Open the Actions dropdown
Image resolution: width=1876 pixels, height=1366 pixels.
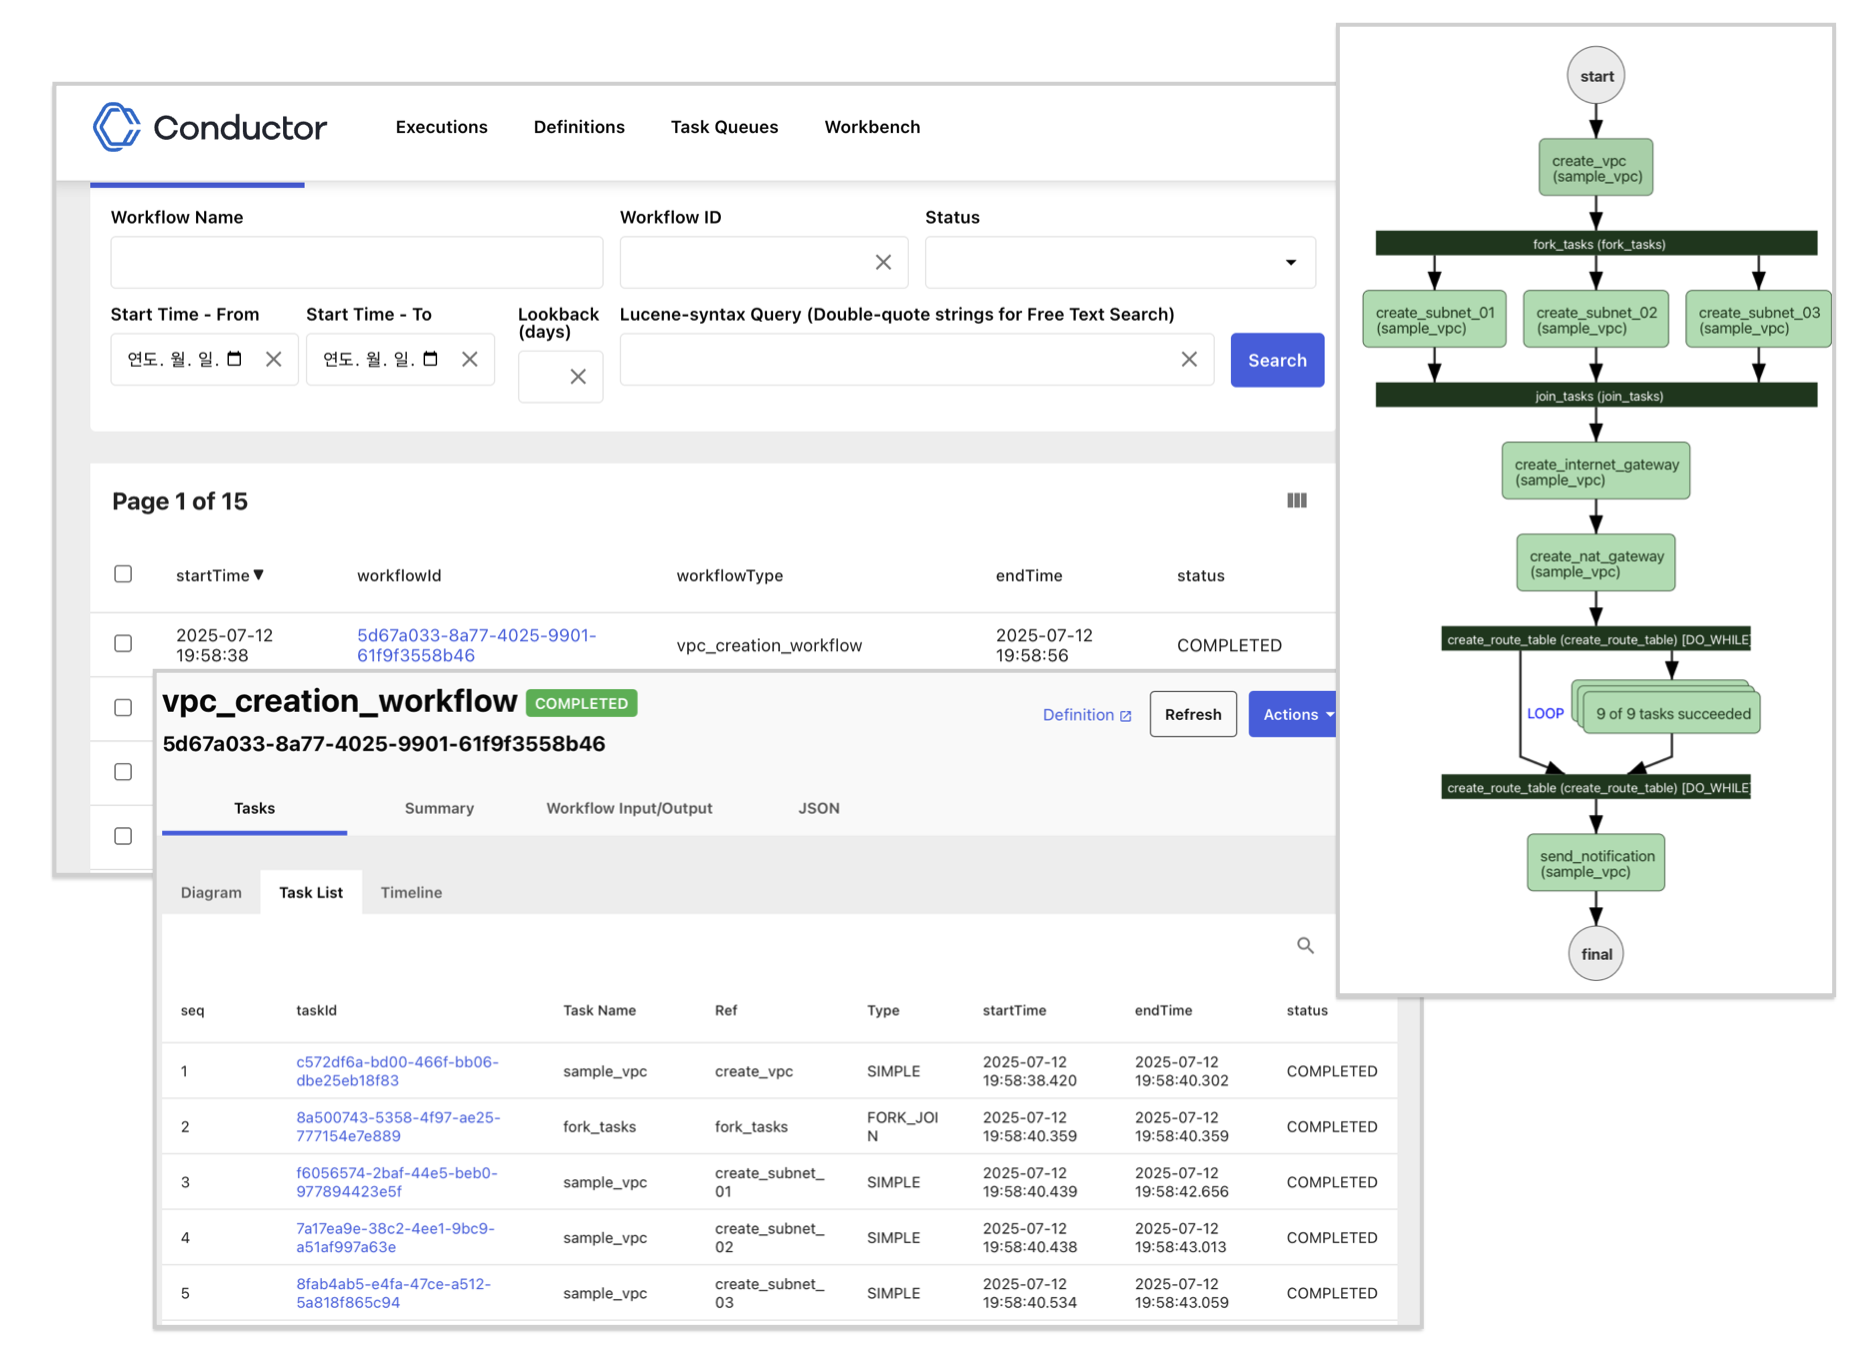[1293, 714]
